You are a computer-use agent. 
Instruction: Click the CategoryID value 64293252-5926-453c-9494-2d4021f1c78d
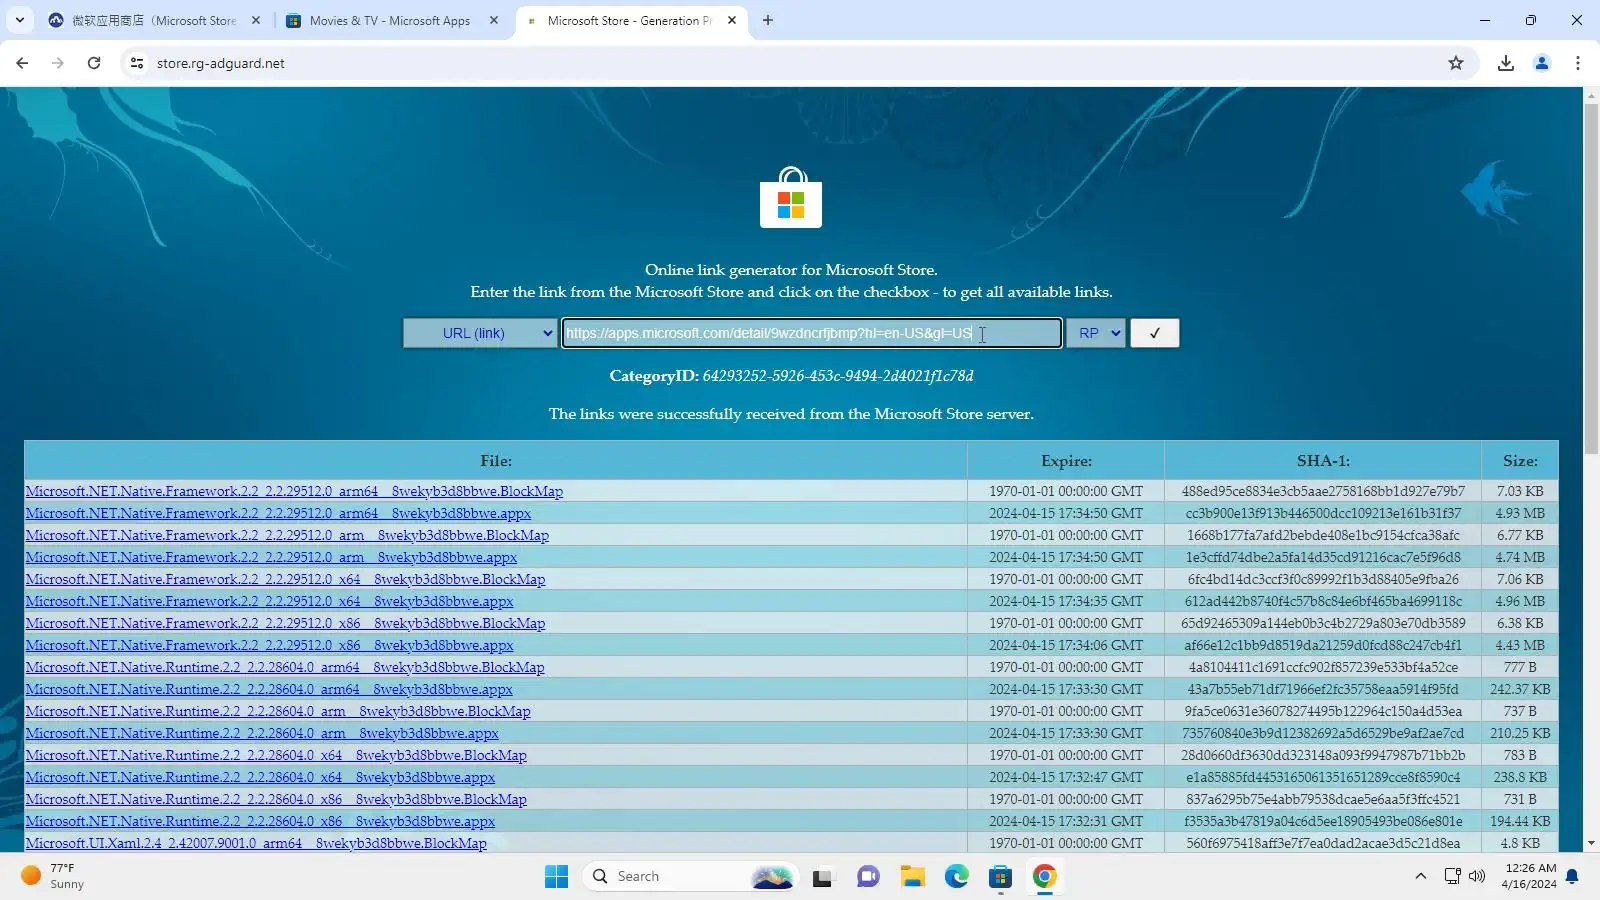(x=838, y=376)
